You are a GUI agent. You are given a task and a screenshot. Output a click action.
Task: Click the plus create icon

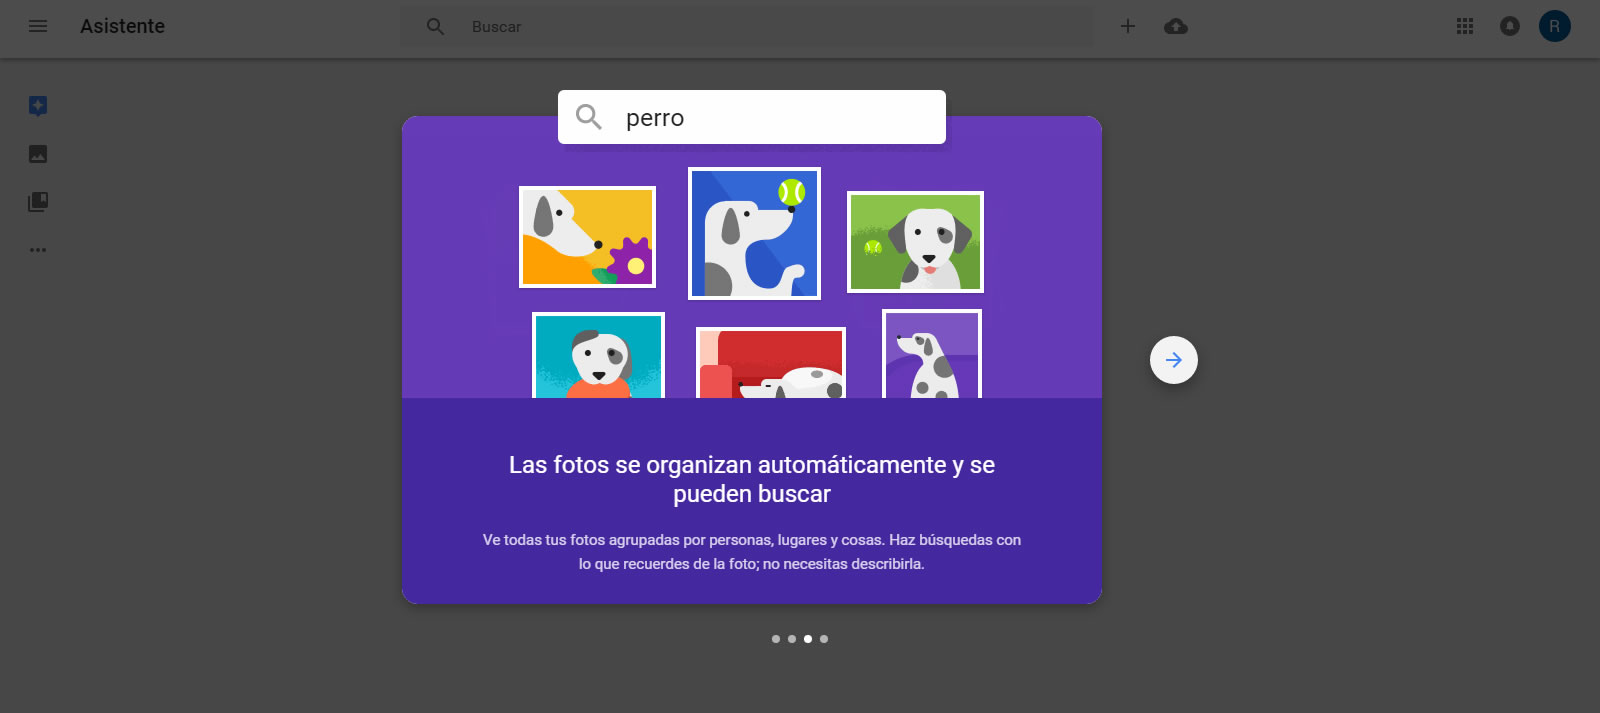pos(1128,26)
